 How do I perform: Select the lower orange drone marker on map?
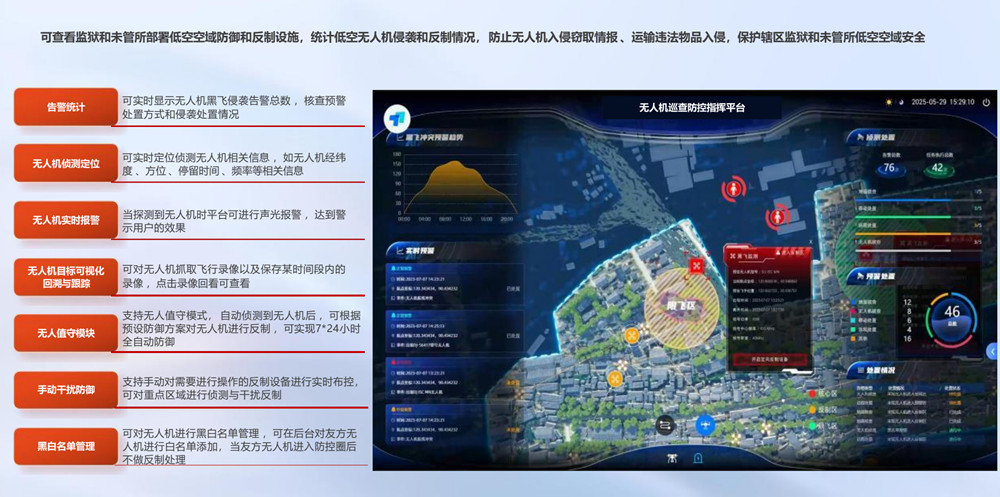[615, 378]
